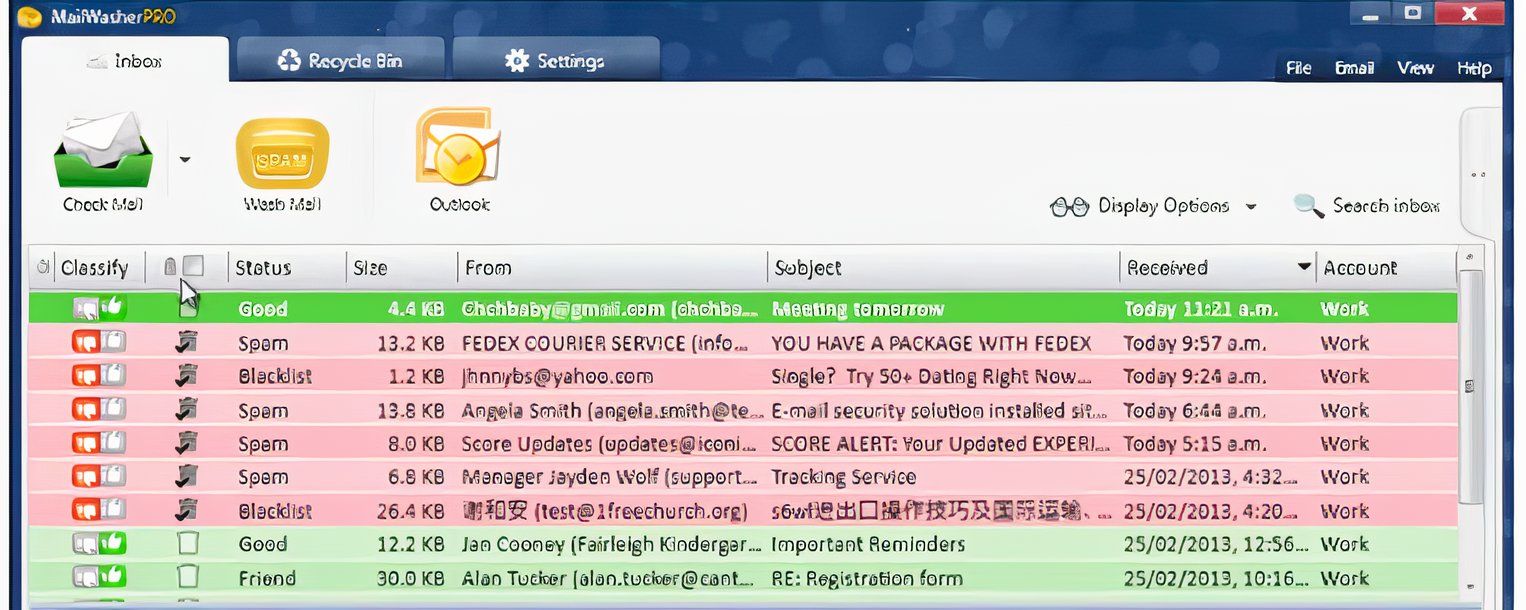Toggle thumbs classification for RE: Registration form email
The width and height of the screenshot is (1526, 610).
click(x=99, y=578)
